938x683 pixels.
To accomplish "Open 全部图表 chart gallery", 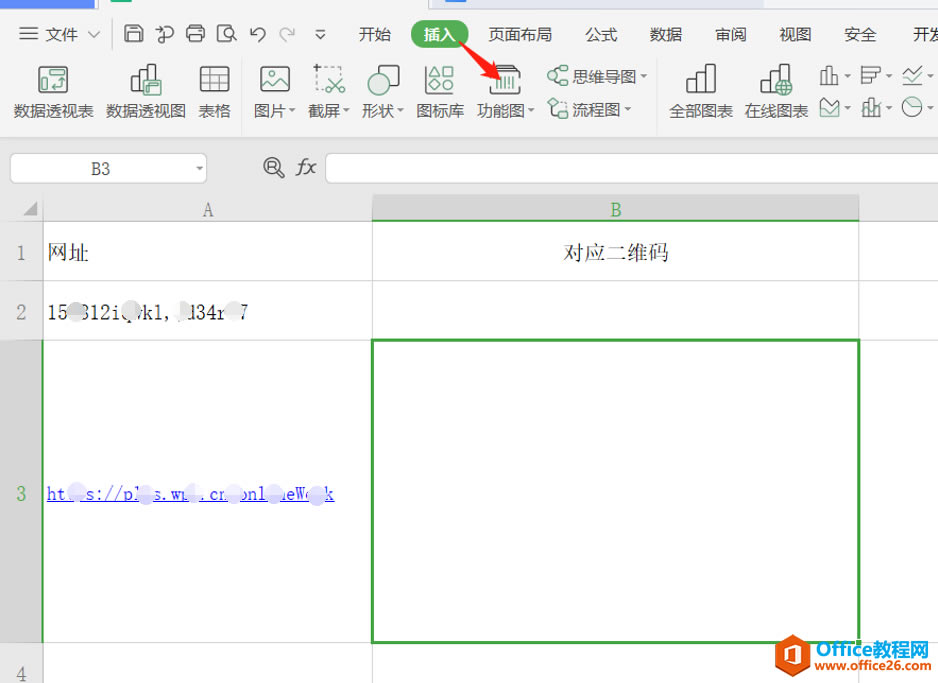I will [x=701, y=92].
